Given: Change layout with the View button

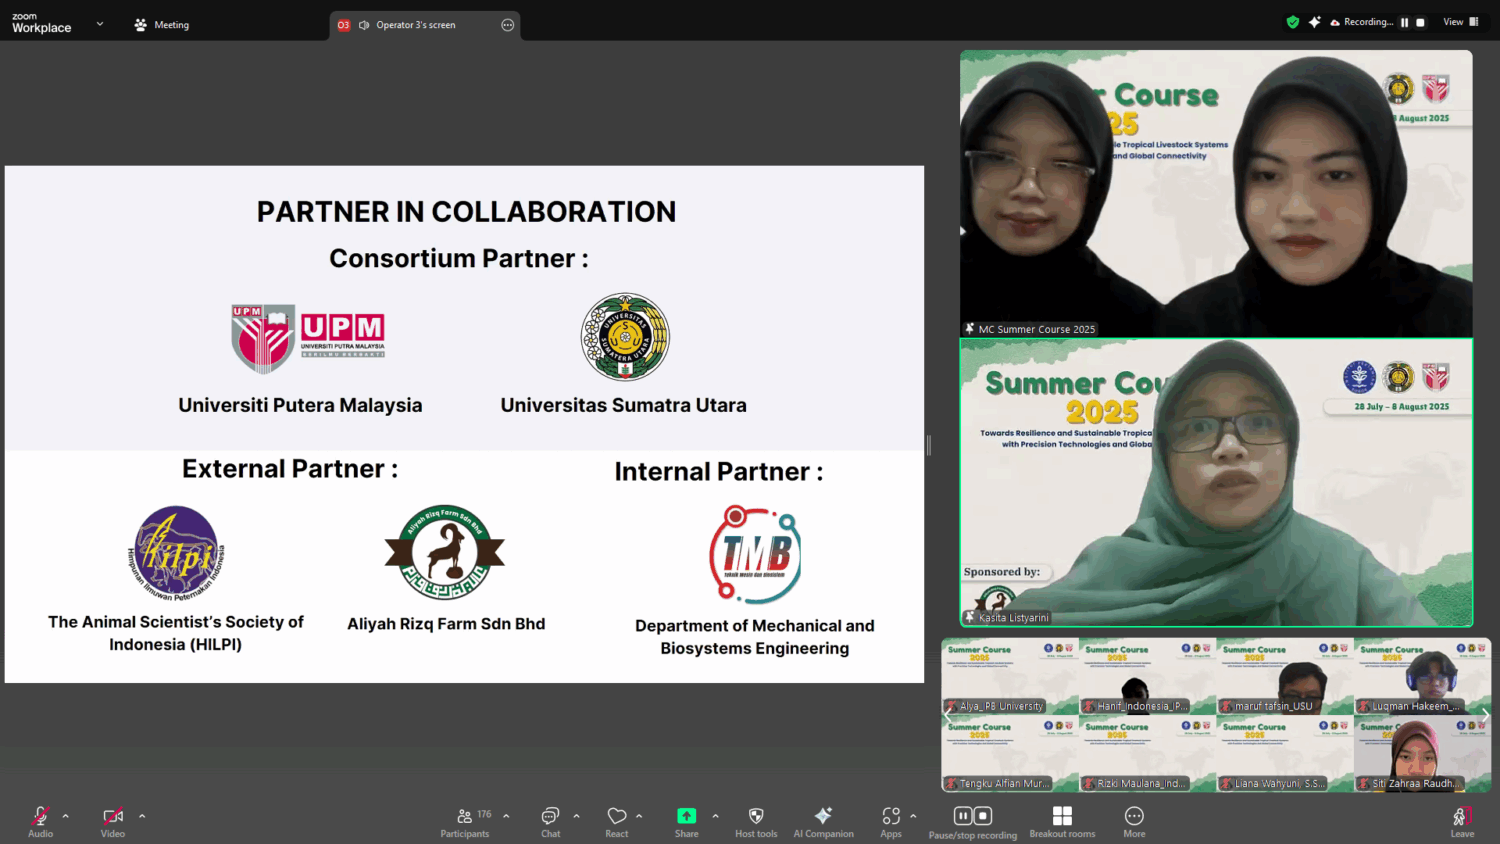Looking at the screenshot, I should [x=1460, y=22].
